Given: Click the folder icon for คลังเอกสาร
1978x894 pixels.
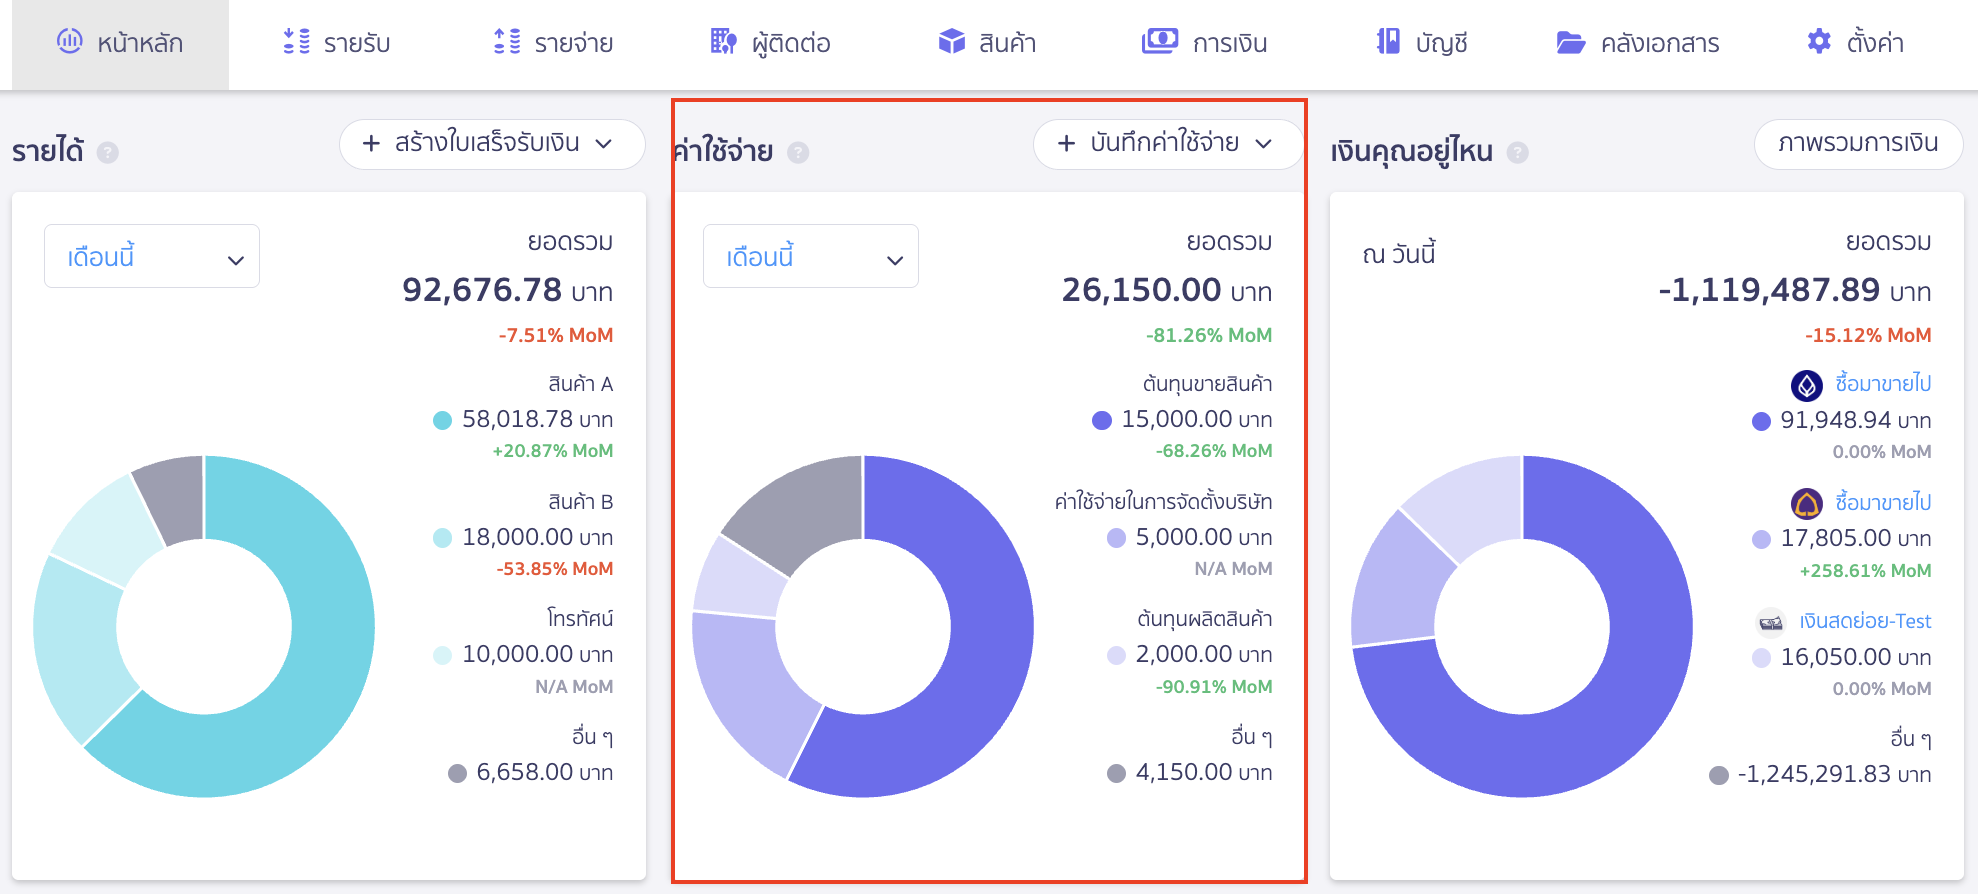Looking at the screenshot, I should click(x=1571, y=42).
